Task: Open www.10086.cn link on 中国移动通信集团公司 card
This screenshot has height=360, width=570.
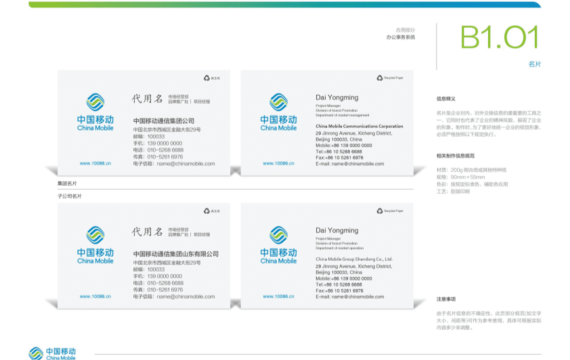Action: pos(95,163)
